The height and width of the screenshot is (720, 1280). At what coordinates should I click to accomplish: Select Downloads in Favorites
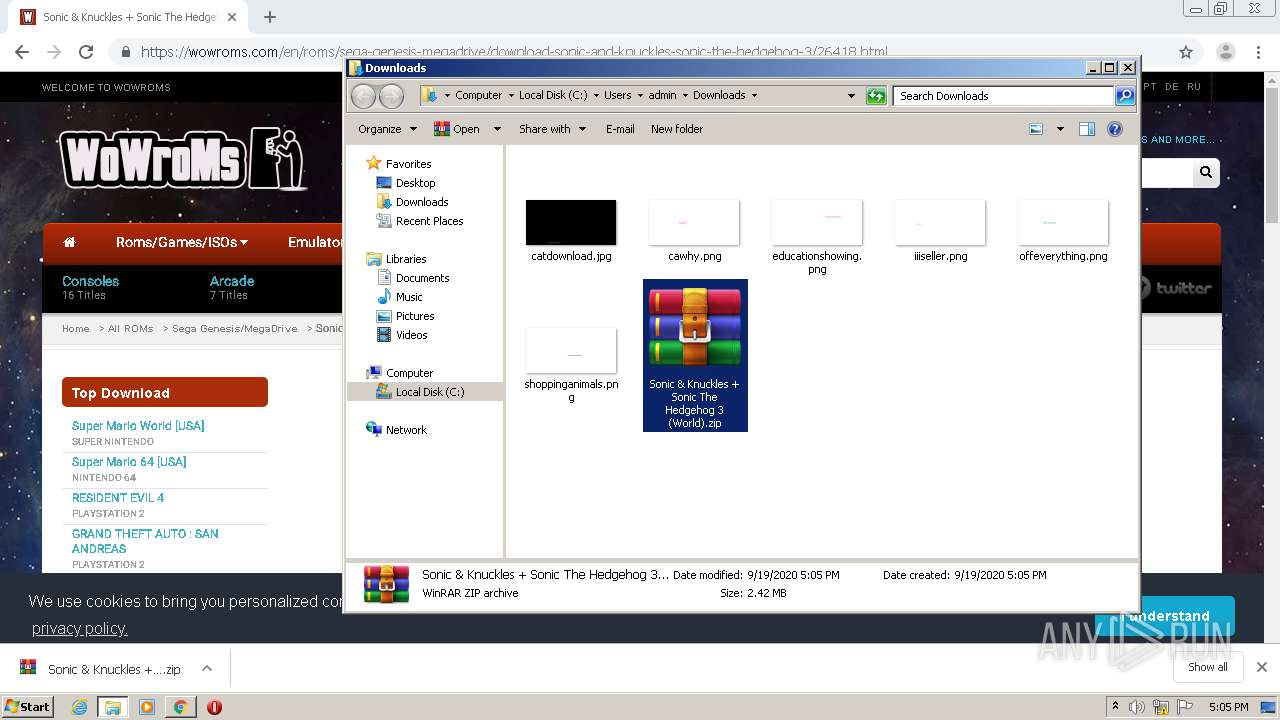pos(412,202)
